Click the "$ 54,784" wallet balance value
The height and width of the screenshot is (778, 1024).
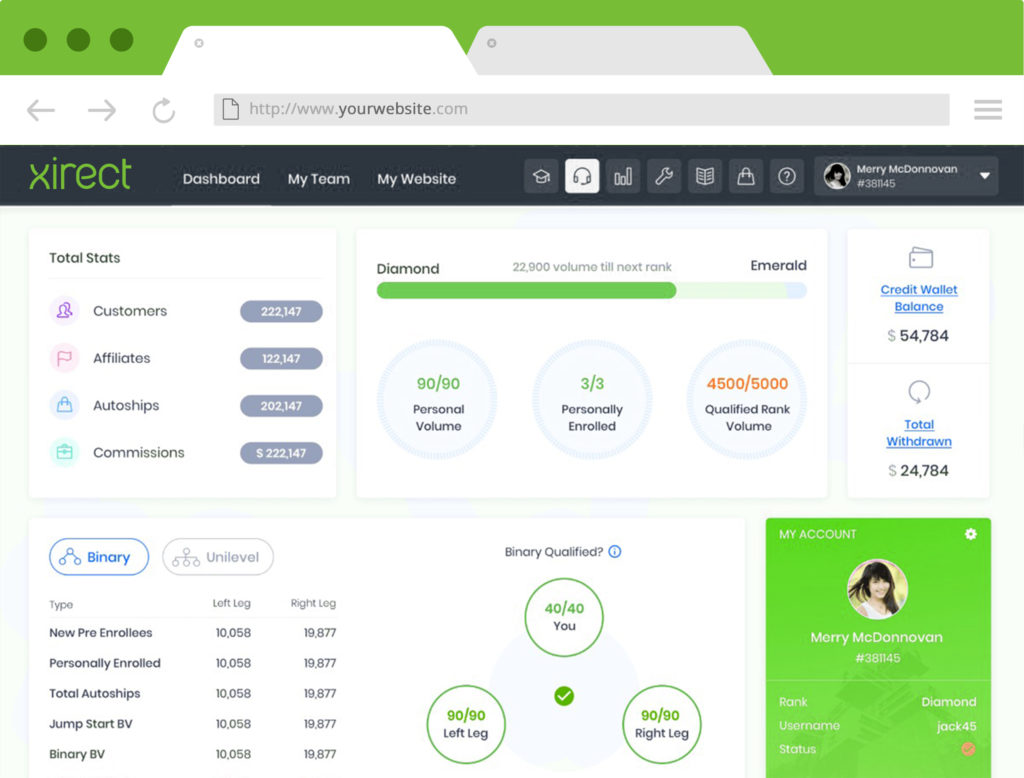click(918, 336)
